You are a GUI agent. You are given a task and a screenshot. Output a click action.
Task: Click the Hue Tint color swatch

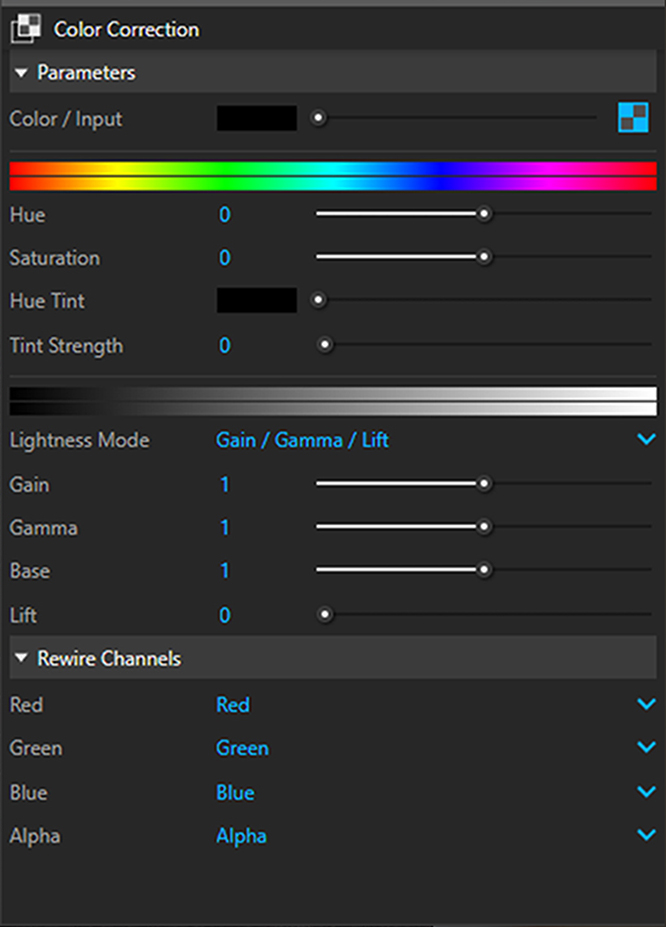coord(256,301)
